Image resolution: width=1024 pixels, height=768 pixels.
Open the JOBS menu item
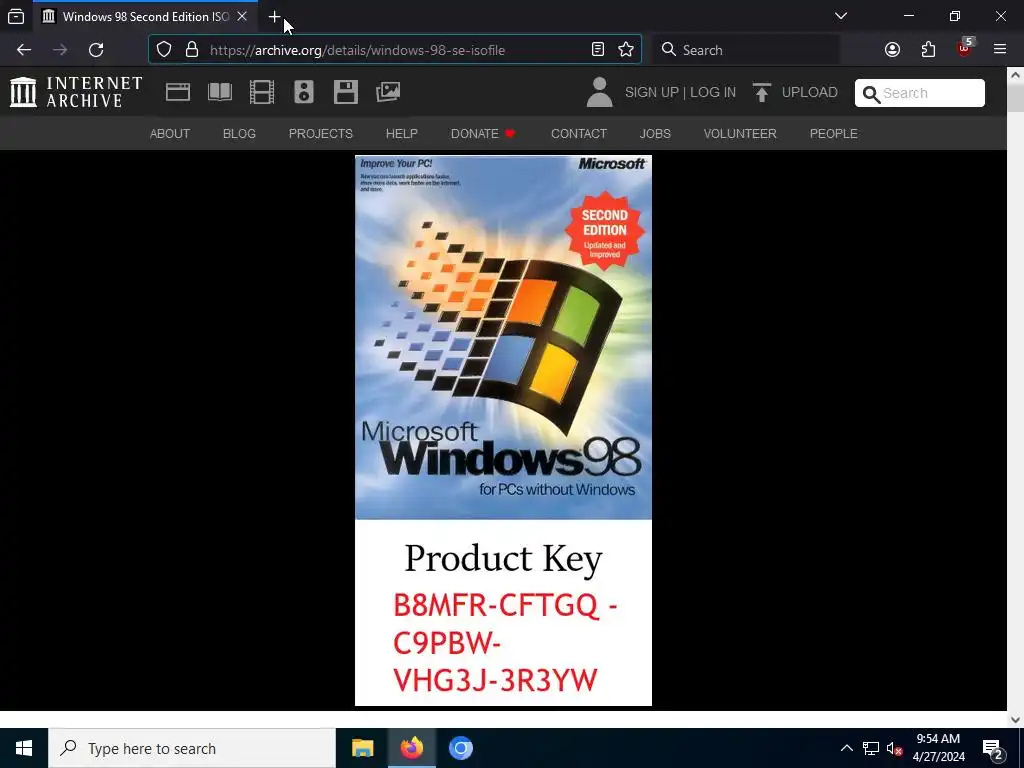tap(655, 134)
